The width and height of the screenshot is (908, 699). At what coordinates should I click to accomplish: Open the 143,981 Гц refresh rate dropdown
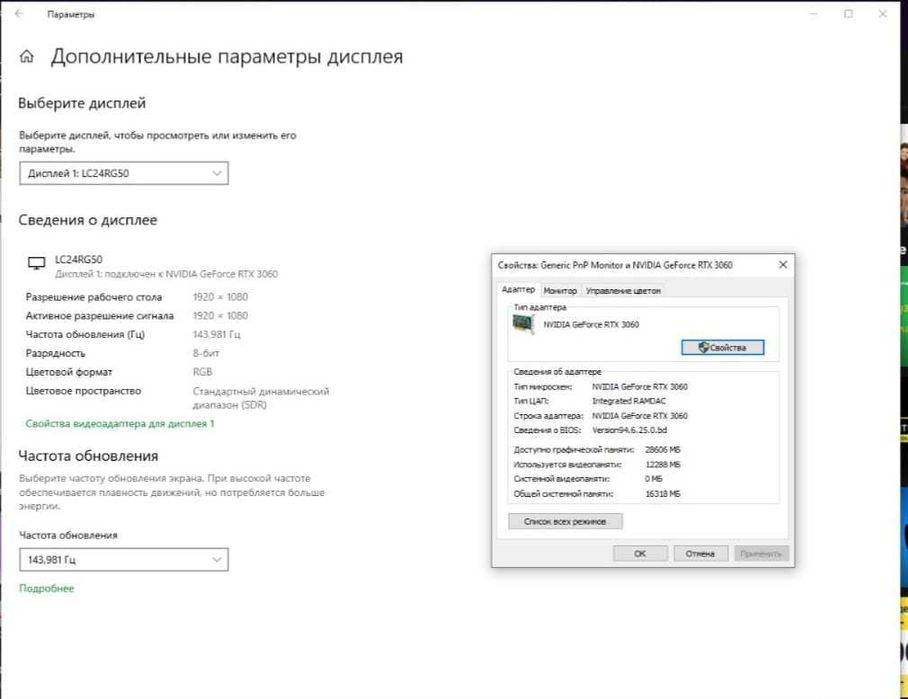(124, 559)
